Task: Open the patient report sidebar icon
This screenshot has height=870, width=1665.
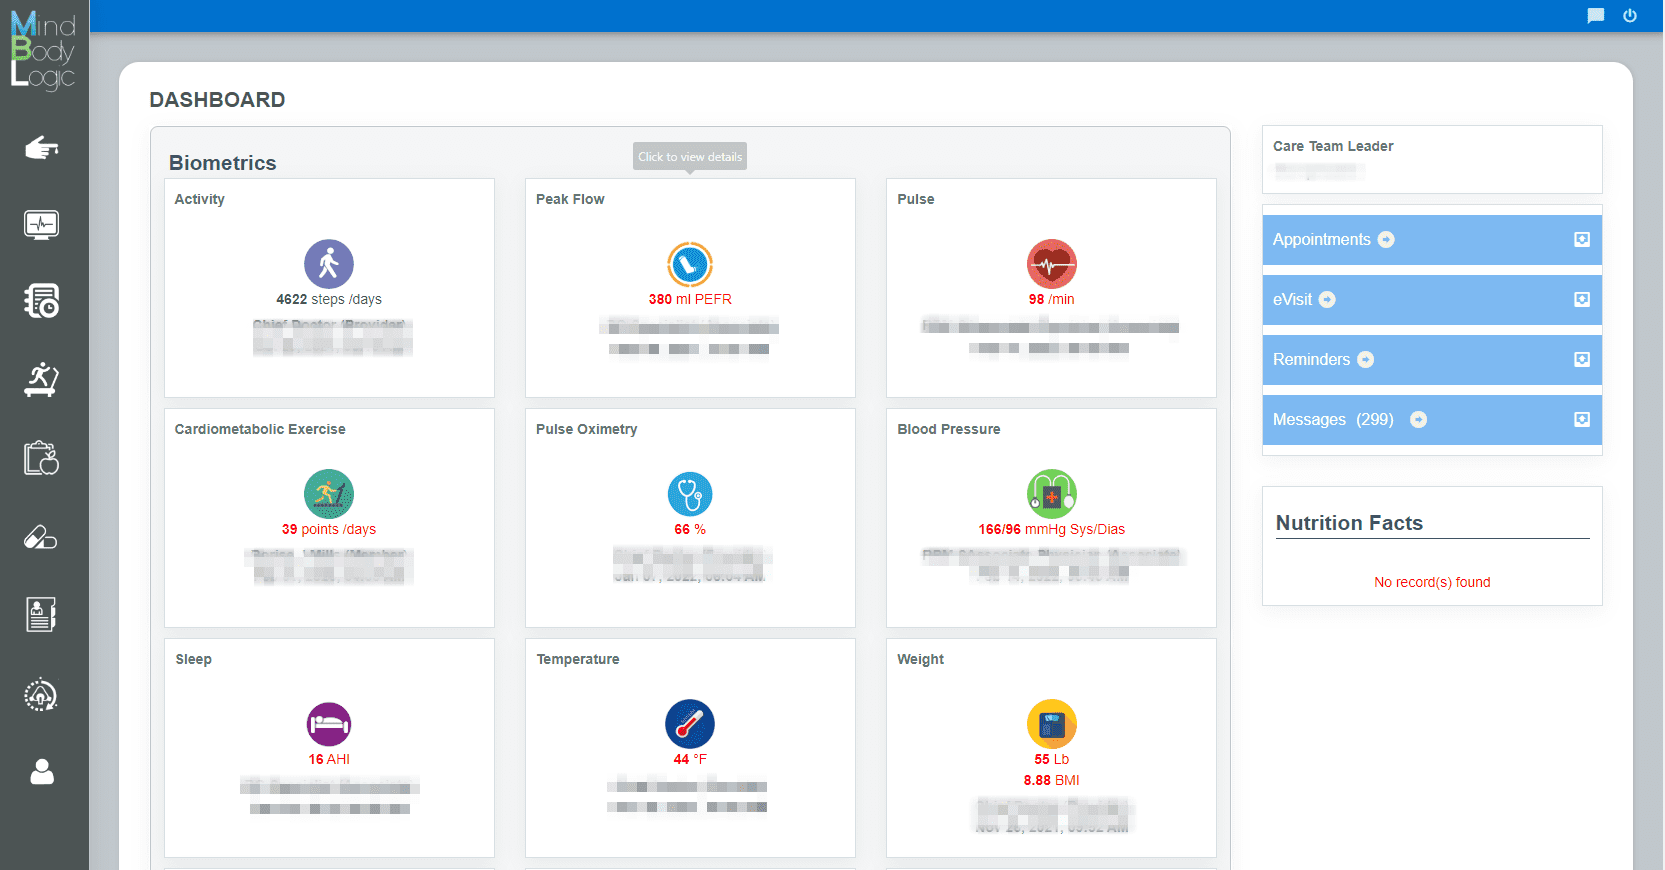Action: [x=41, y=614]
